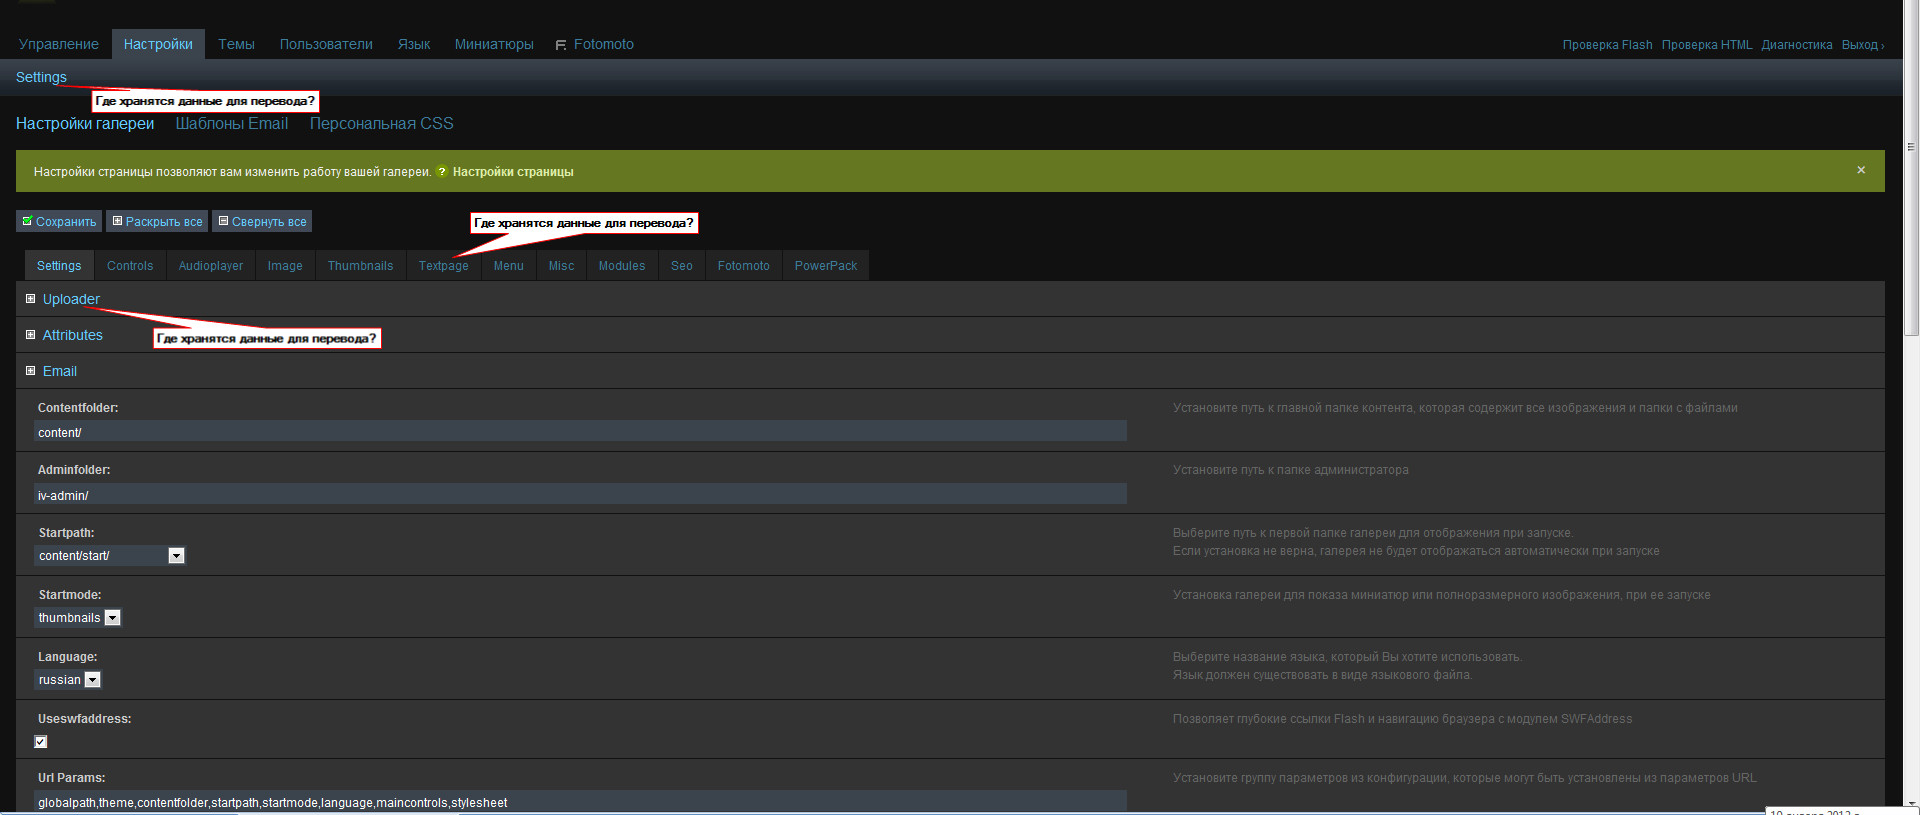Open the Язык menu item
Viewport: 1920px width, 815px height.
pyautogui.click(x=414, y=44)
